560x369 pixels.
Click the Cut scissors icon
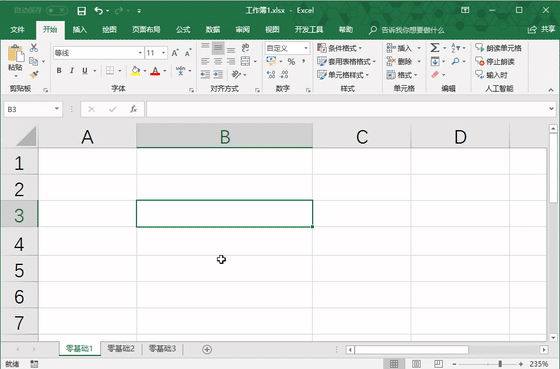pos(34,48)
